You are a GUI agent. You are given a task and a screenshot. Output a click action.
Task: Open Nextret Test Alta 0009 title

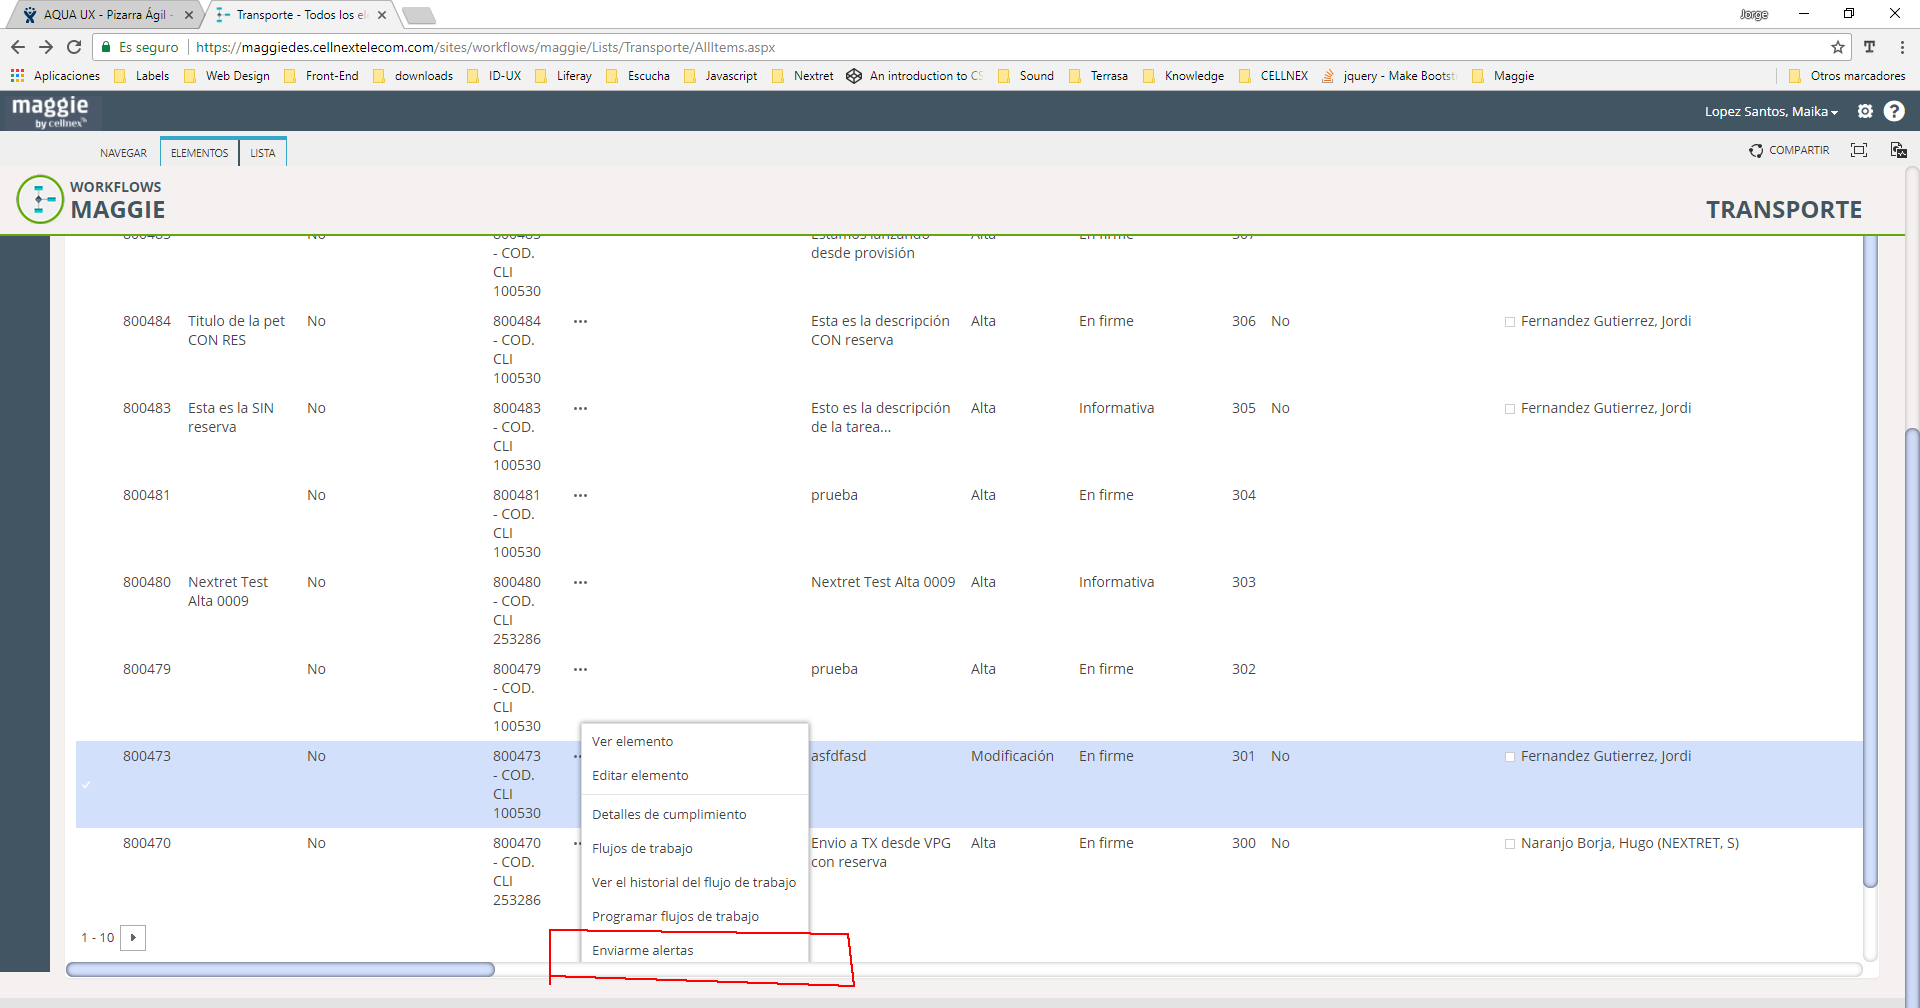tap(228, 591)
